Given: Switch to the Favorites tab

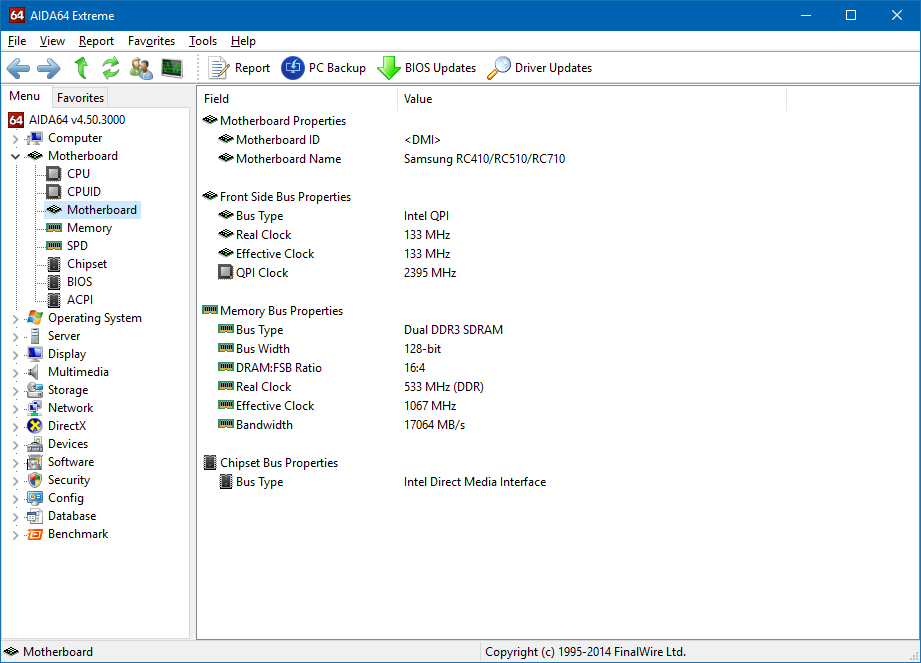Looking at the screenshot, I should click(80, 97).
